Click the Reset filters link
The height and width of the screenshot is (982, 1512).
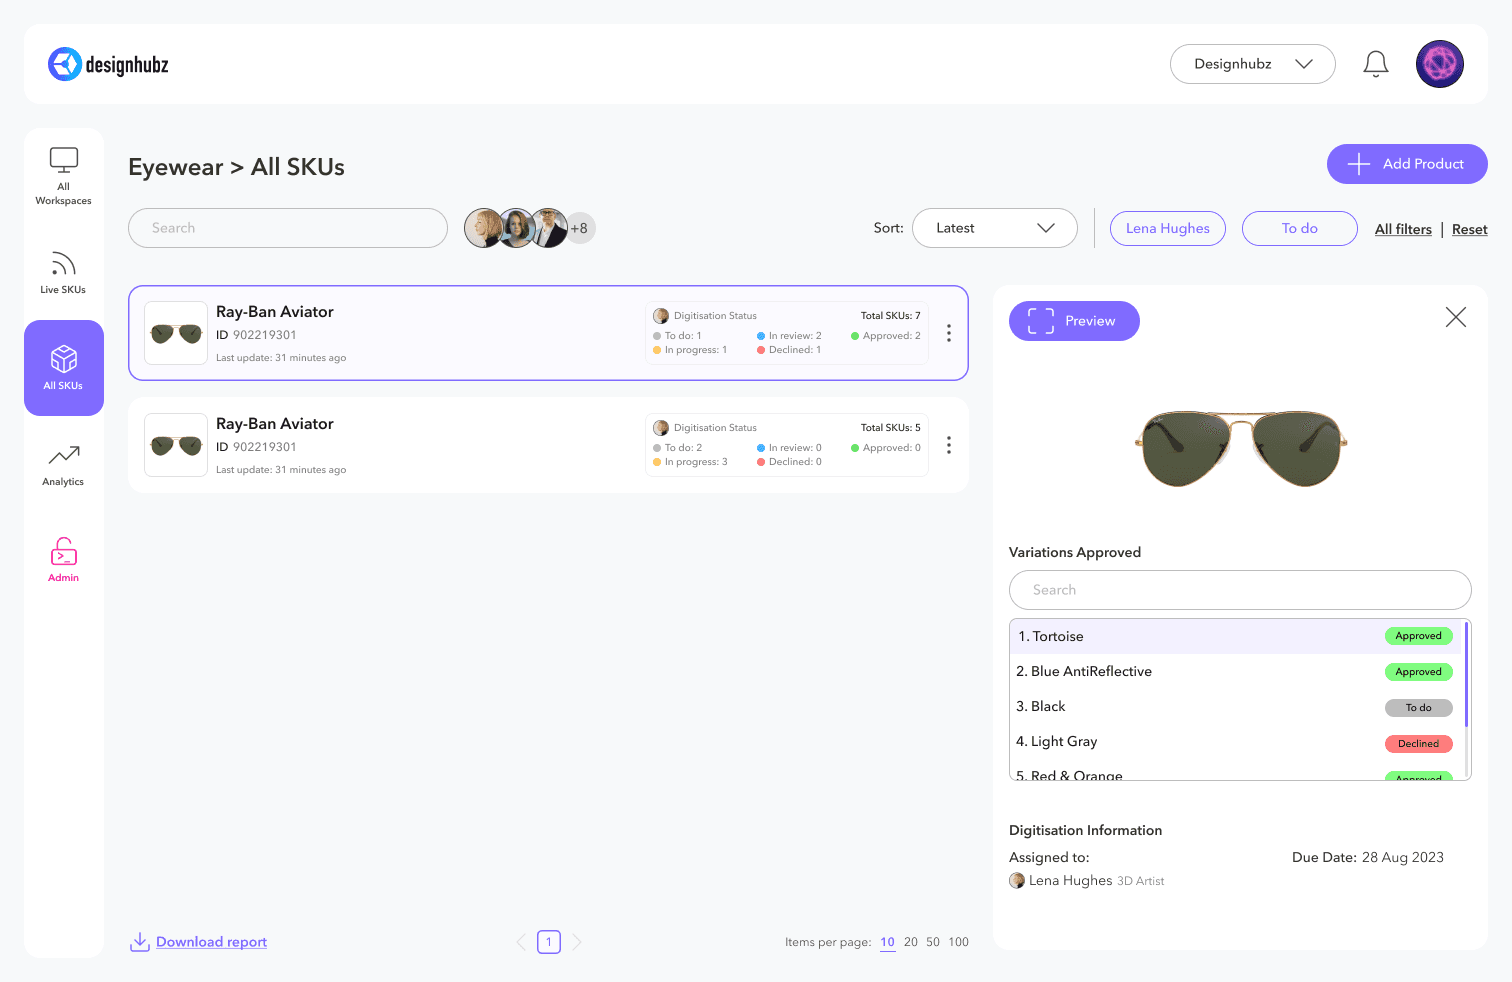tap(1470, 229)
